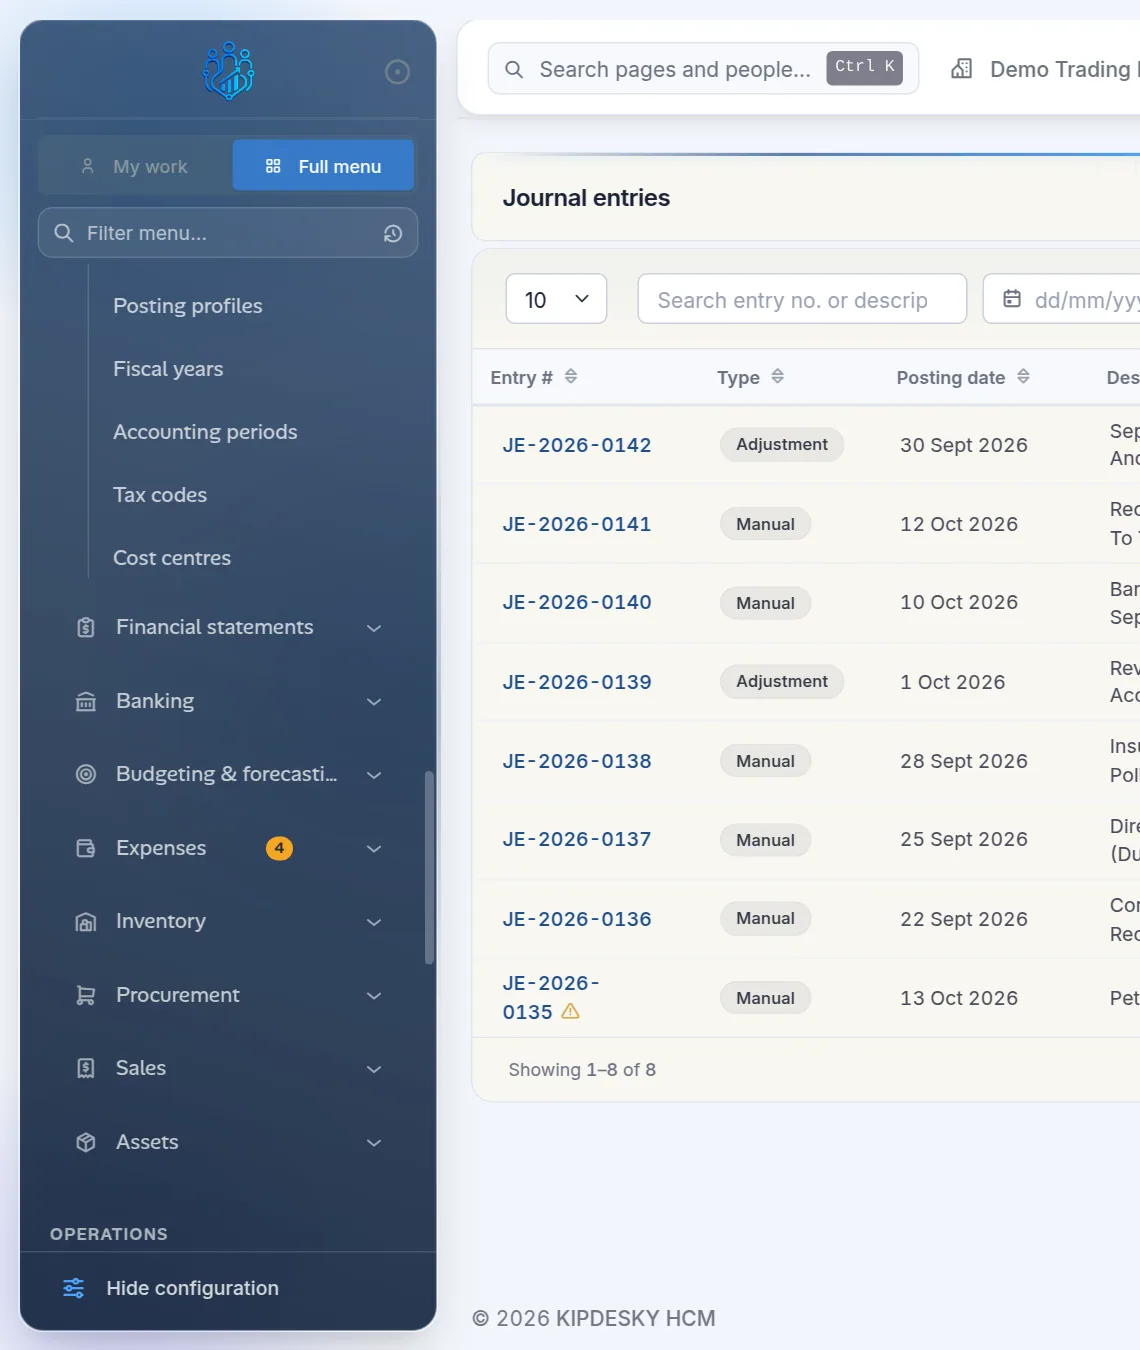This screenshot has width=1140, height=1350.
Task: Click the Inventory warehouse icon
Action: (x=86, y=922)
